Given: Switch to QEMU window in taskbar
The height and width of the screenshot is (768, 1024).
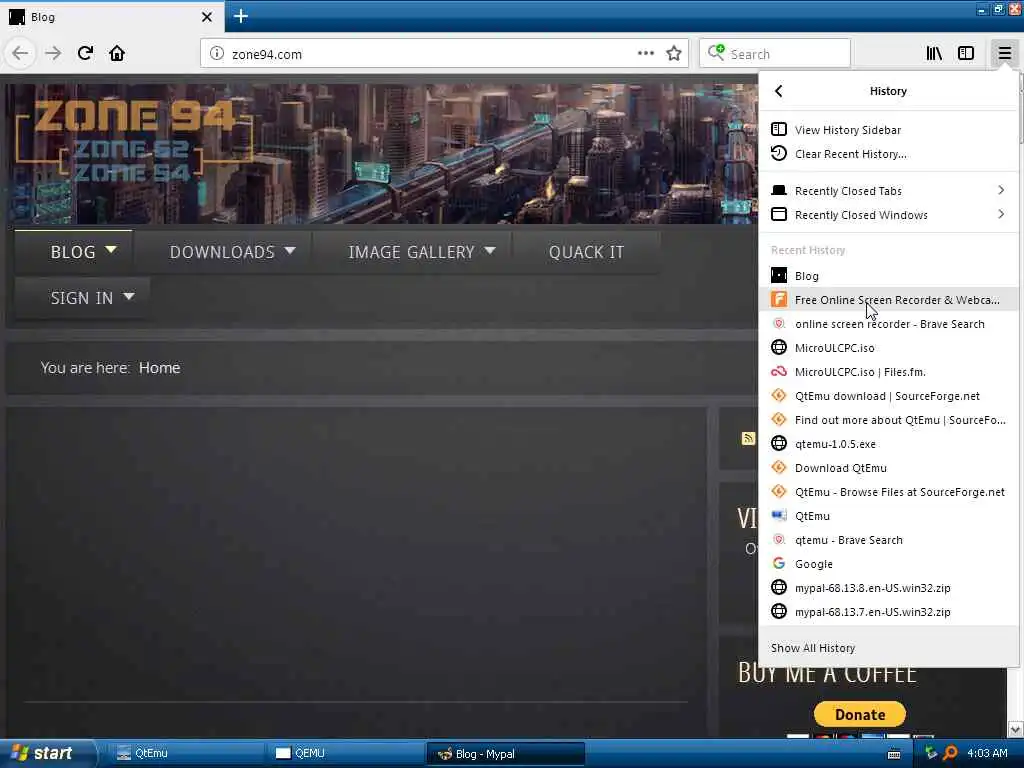Looking at the screenshot, I should click(x=346, y=754).
